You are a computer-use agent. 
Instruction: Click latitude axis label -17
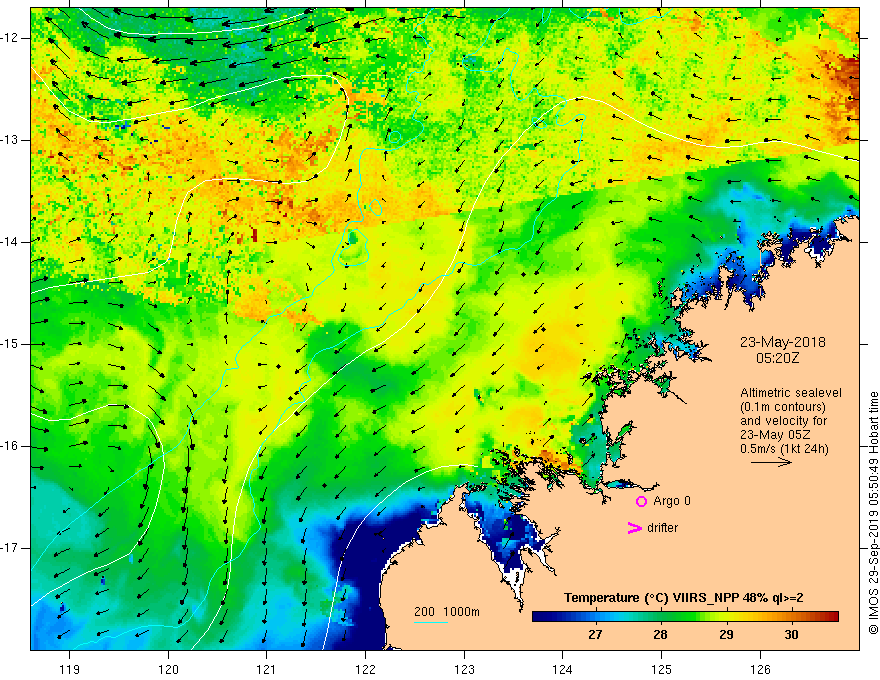click(x=11, y=548)
